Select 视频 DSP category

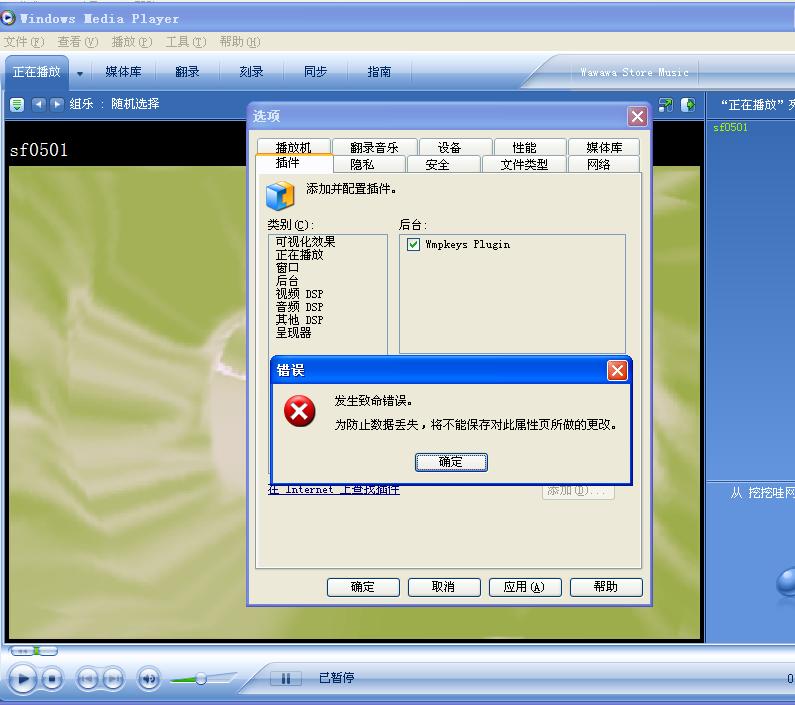(x=299, y=294)
